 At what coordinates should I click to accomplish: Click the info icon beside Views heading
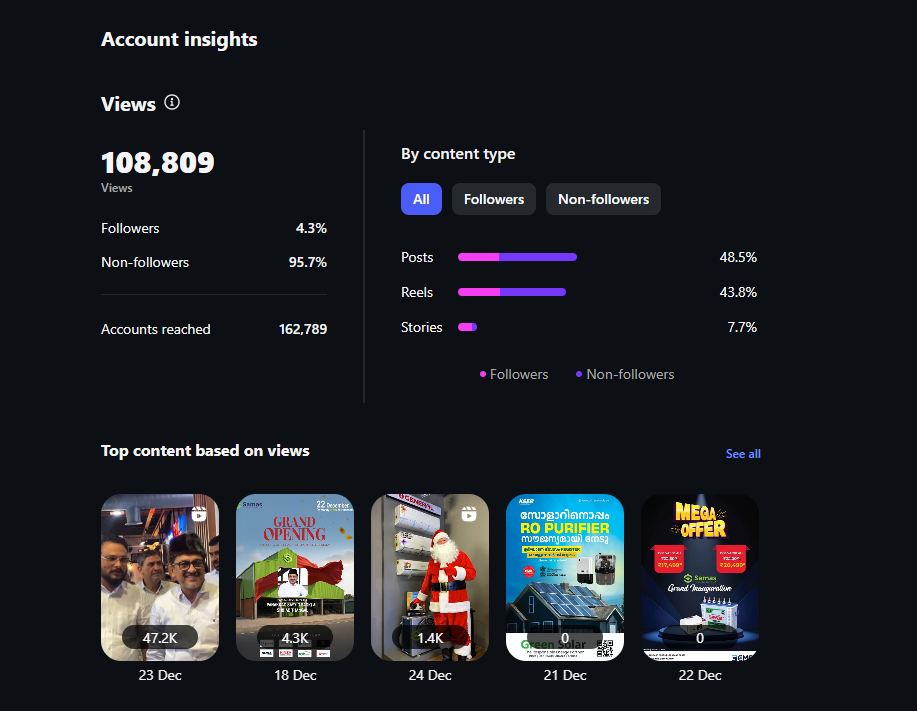(x=172, y=103)
